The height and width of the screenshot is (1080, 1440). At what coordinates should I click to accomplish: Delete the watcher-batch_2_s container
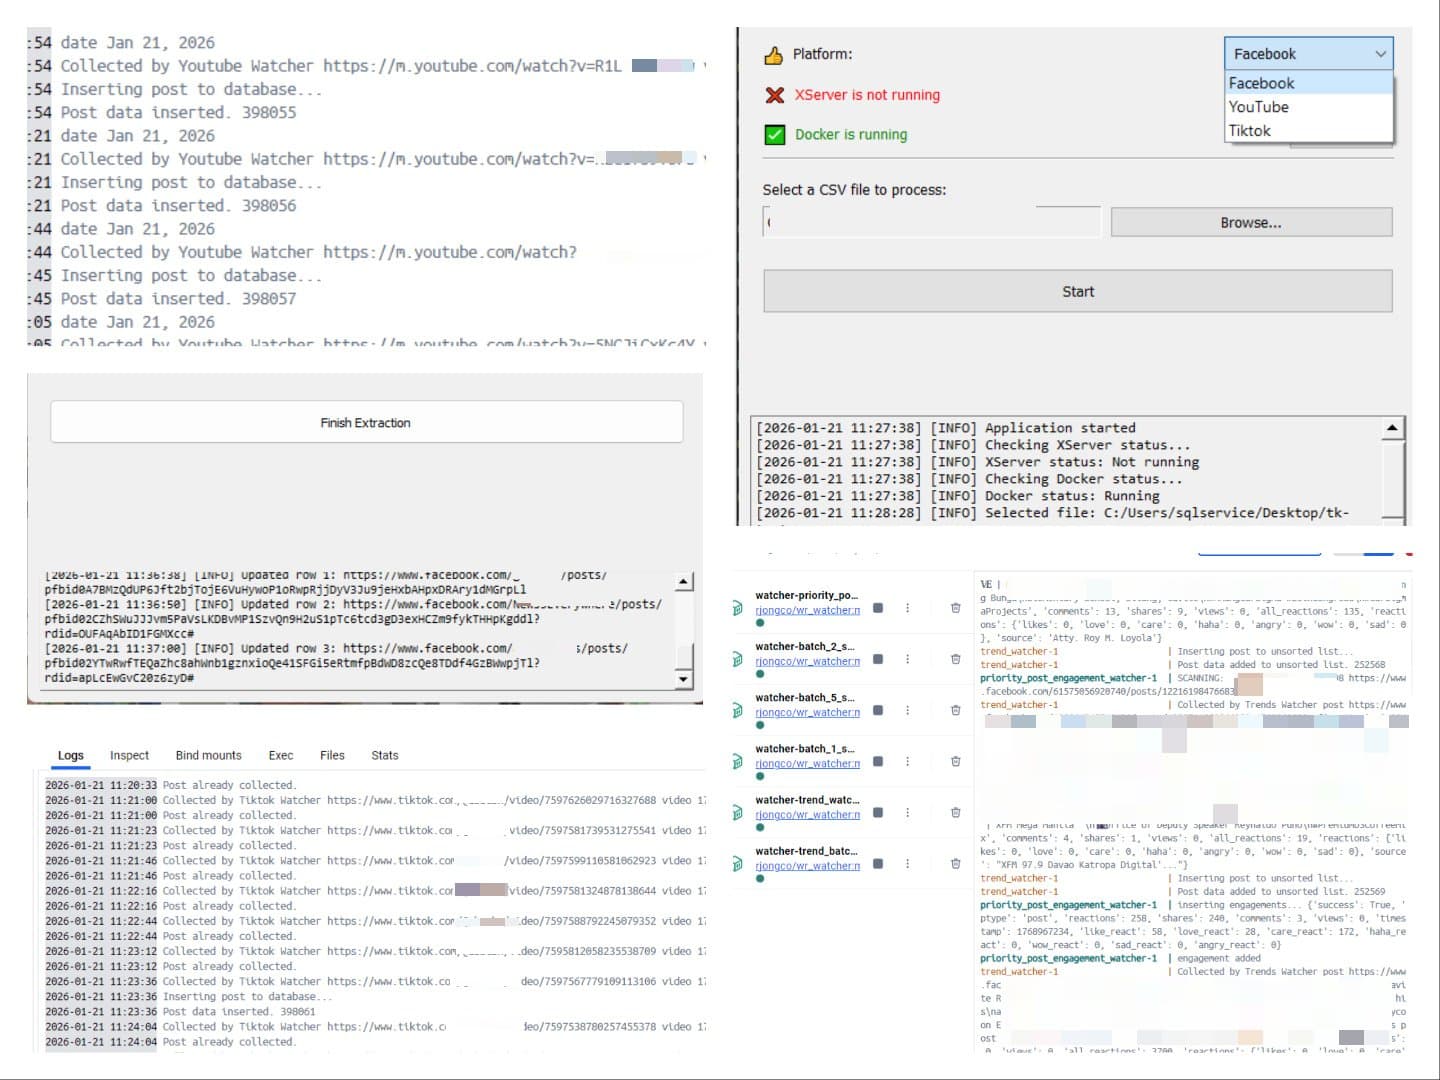click(955, 659)
